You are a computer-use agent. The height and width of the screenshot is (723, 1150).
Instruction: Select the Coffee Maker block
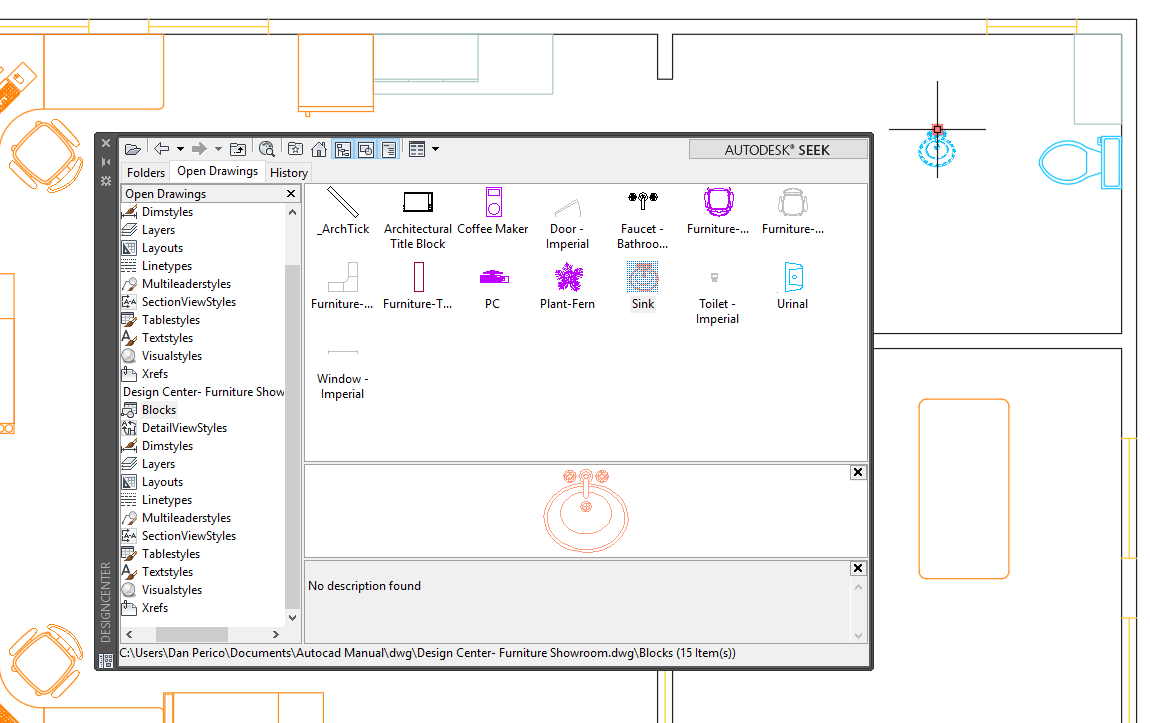pos(493,202)
